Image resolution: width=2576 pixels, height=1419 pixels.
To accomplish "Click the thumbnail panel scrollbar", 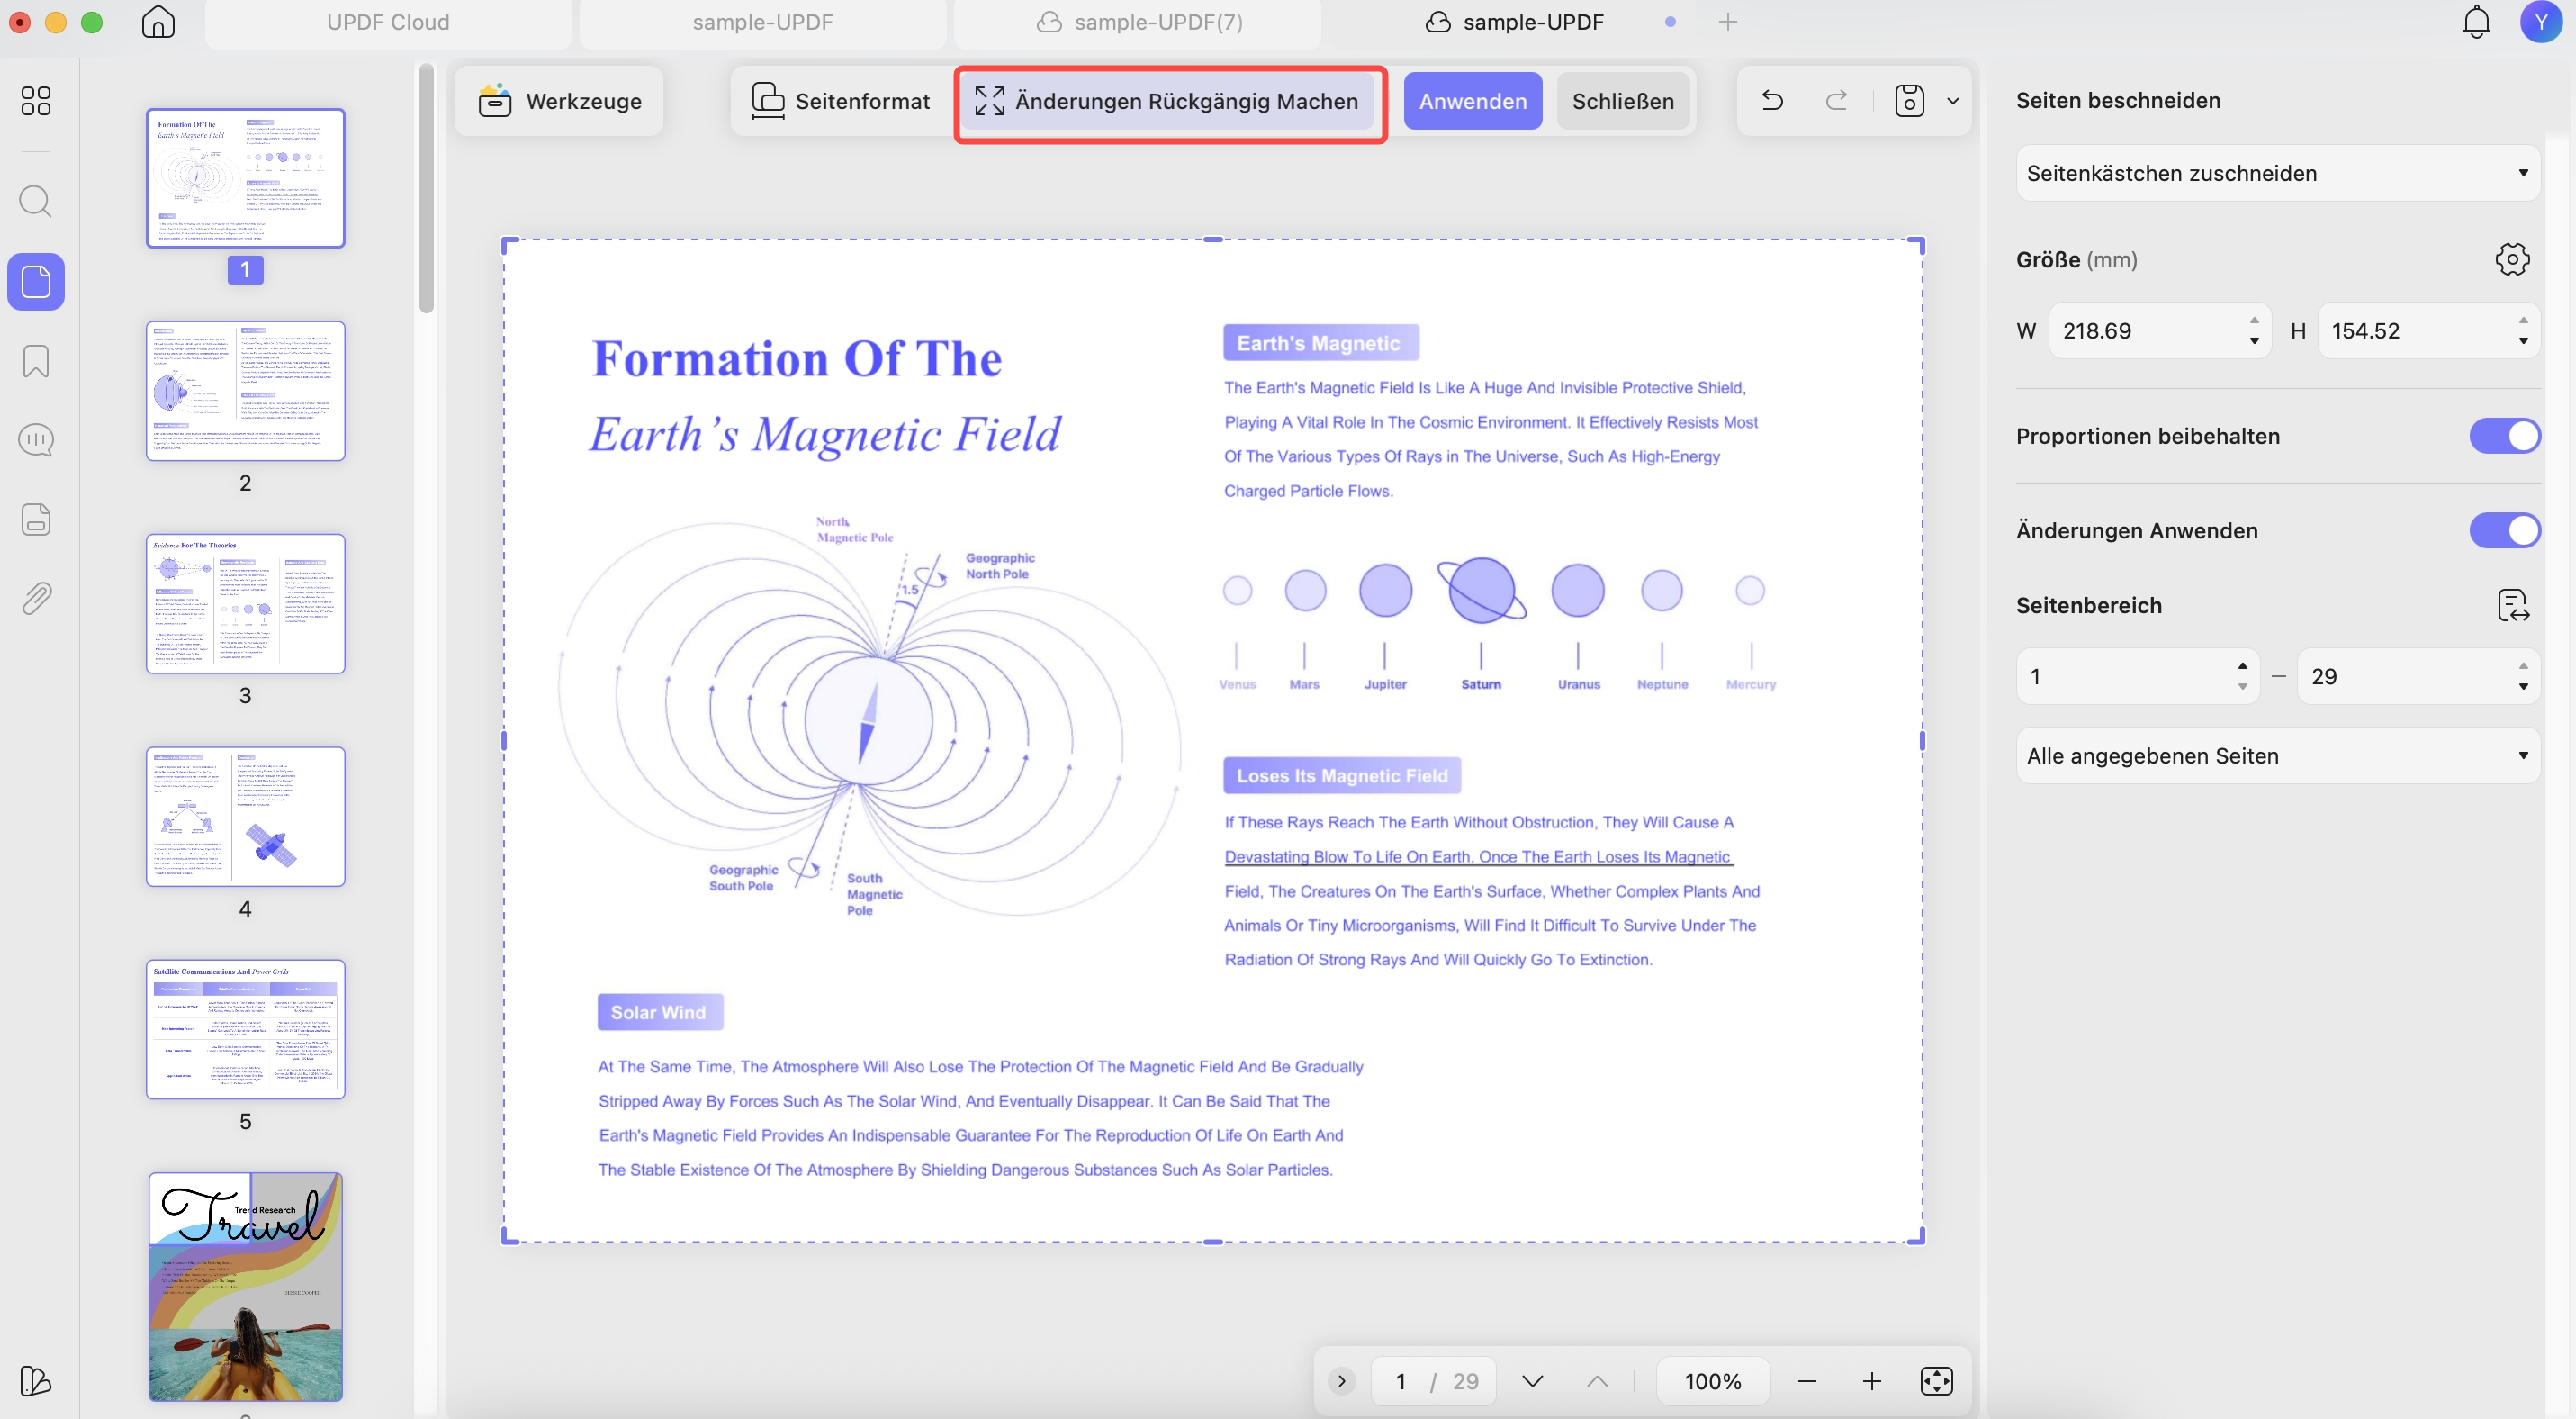I will tap(426, 188).
